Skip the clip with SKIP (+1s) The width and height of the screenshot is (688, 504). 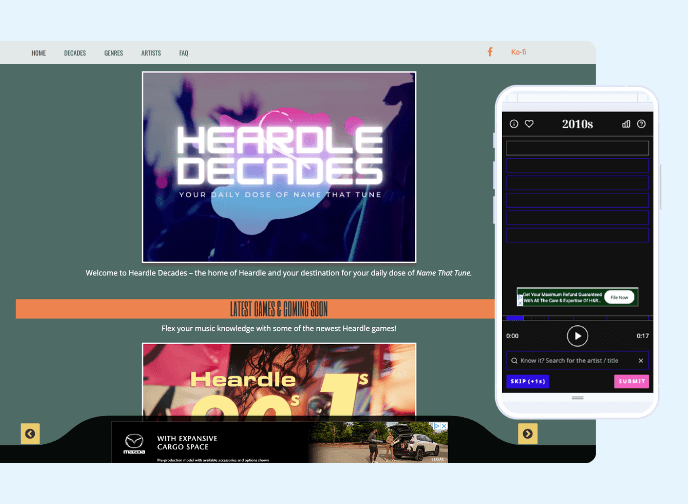click(528, 381)
